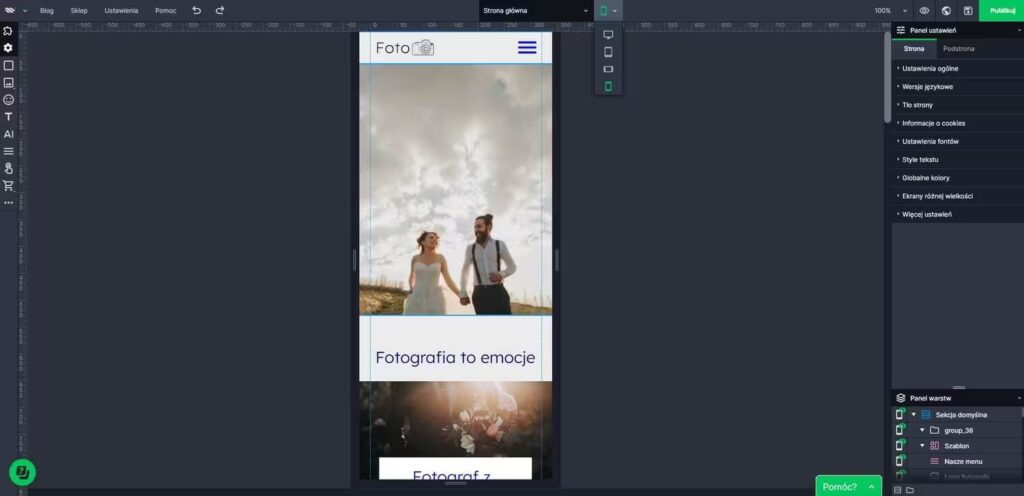This screenshot has height=496, width=1024.
Task: Select the Nasze menu layer
Action: 963,461
